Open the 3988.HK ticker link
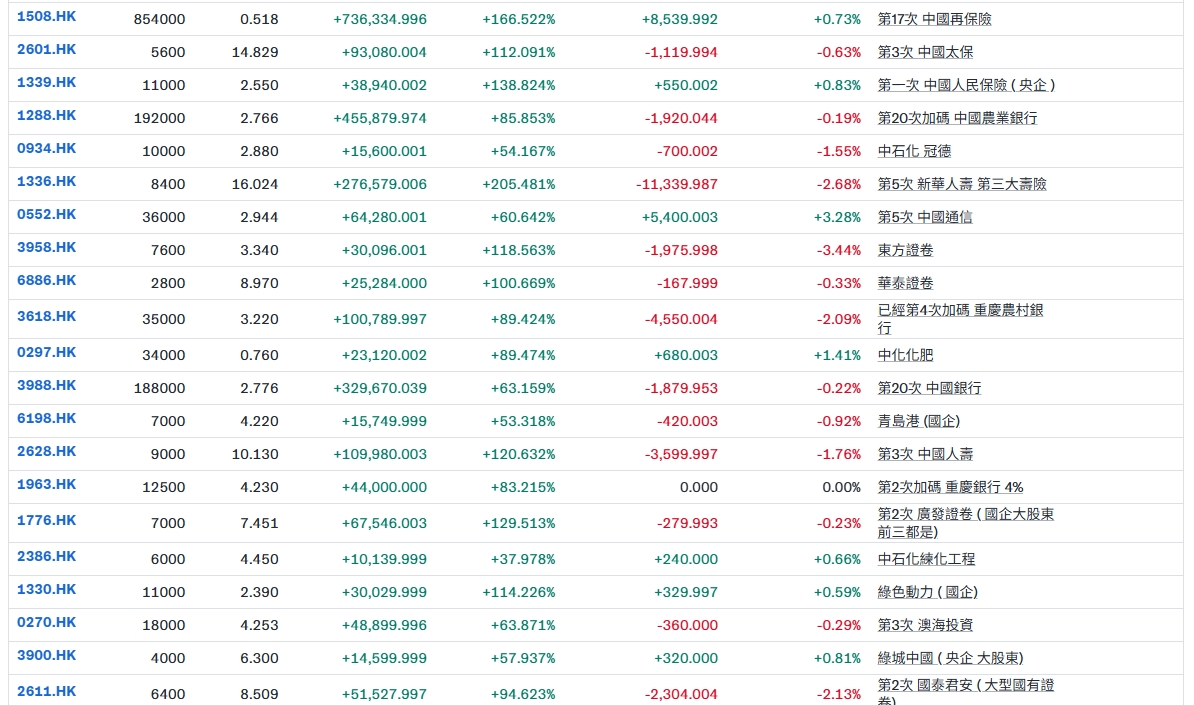This screenshot has height=706, width=1194. (46, 385)
